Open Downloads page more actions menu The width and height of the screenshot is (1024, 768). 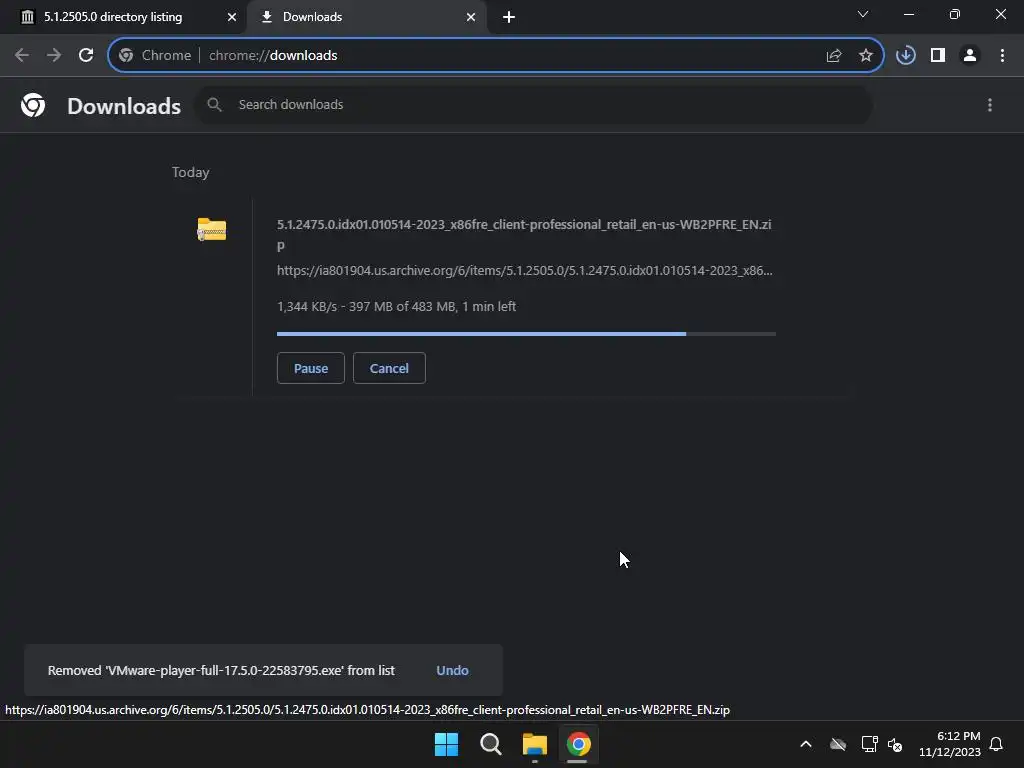989,105
